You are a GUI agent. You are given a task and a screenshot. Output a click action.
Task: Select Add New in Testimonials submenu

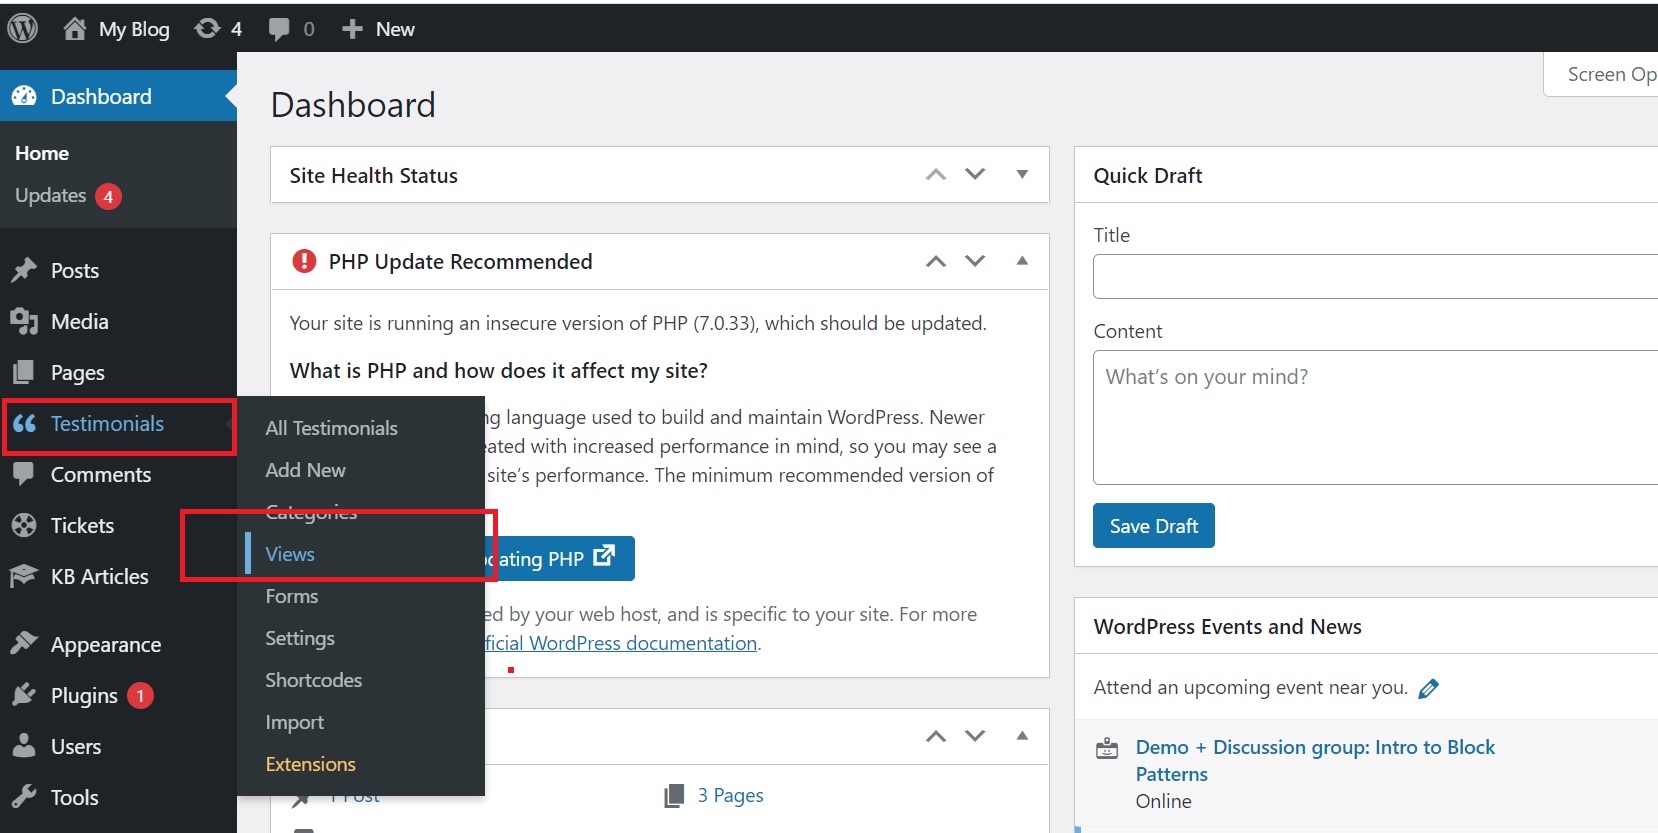(x=305, y=470)
